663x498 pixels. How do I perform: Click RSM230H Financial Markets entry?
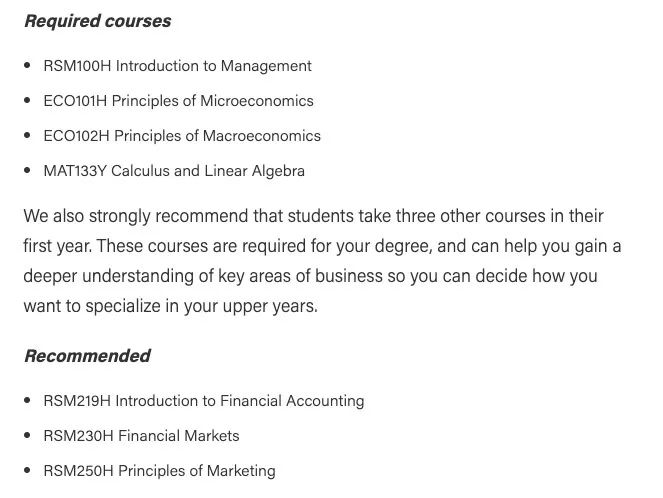[141, 436]
